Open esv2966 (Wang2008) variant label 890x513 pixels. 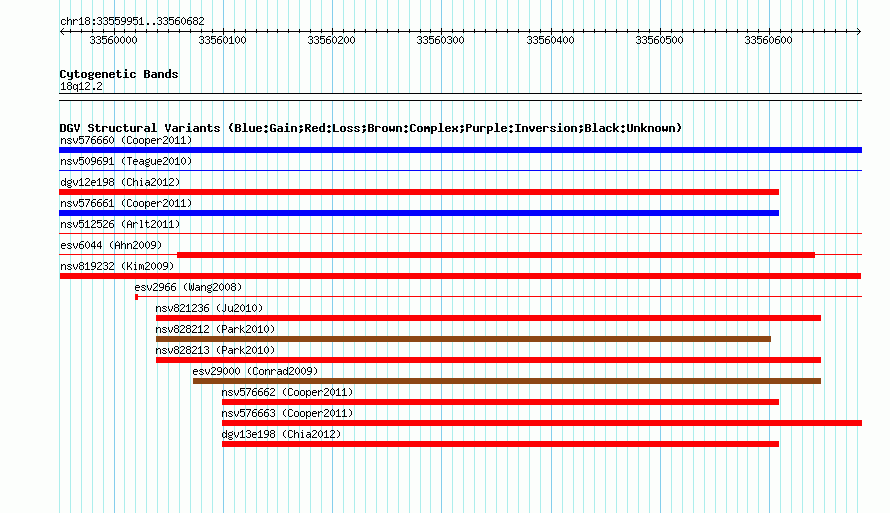point(188,287)
